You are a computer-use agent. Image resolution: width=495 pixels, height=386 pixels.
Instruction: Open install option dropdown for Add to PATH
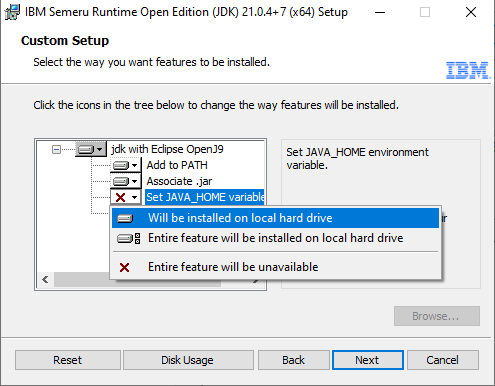coord(126,165)
